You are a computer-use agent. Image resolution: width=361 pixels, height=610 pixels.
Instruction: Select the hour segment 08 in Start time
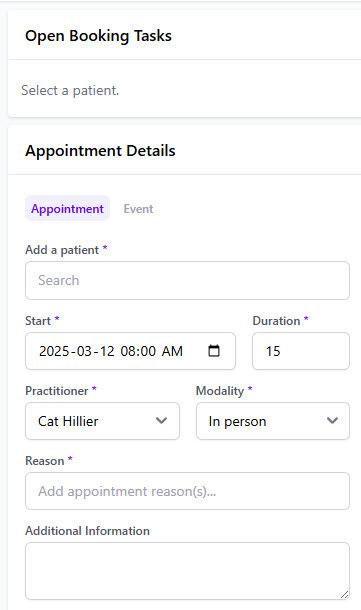click(x=128, y=351)
